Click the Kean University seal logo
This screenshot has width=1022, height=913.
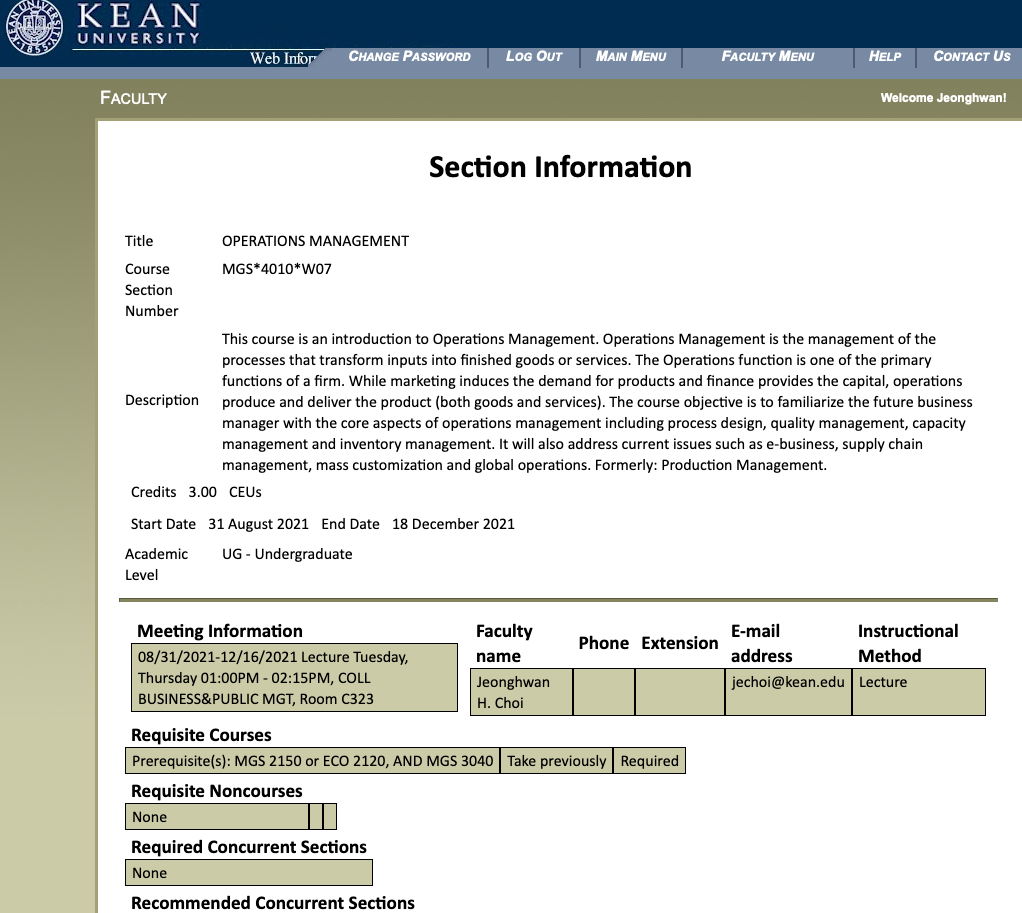point(33,27)
